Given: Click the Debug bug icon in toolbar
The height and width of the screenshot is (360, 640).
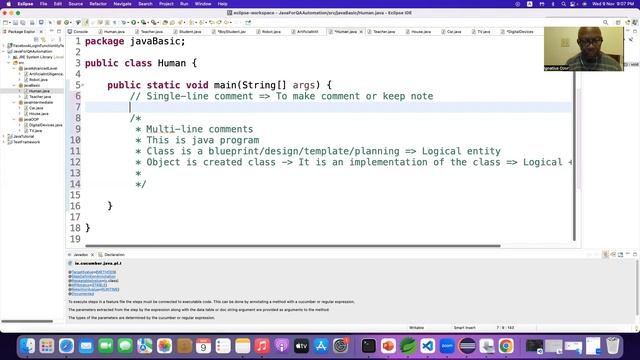Looking at the screenshot, I should point(124,22).
